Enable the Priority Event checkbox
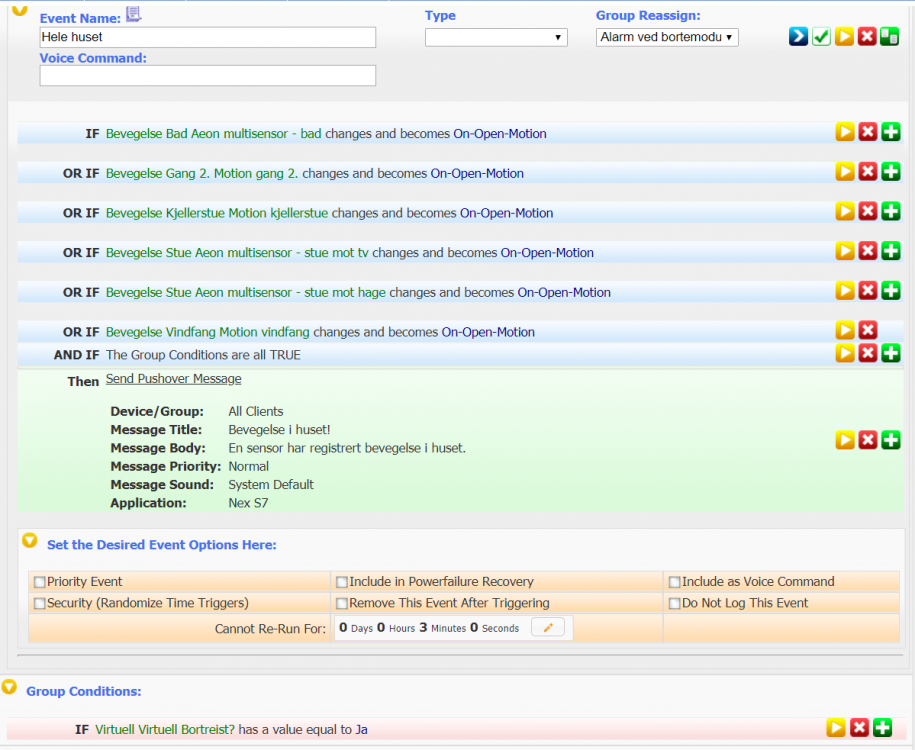 click(x=40, y=582)
